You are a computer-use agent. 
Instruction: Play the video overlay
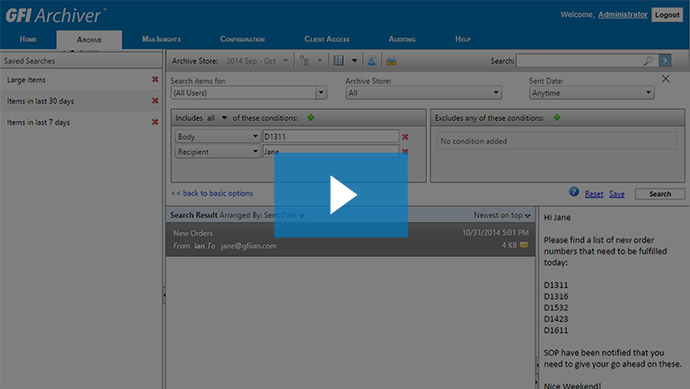click(341, 195)
